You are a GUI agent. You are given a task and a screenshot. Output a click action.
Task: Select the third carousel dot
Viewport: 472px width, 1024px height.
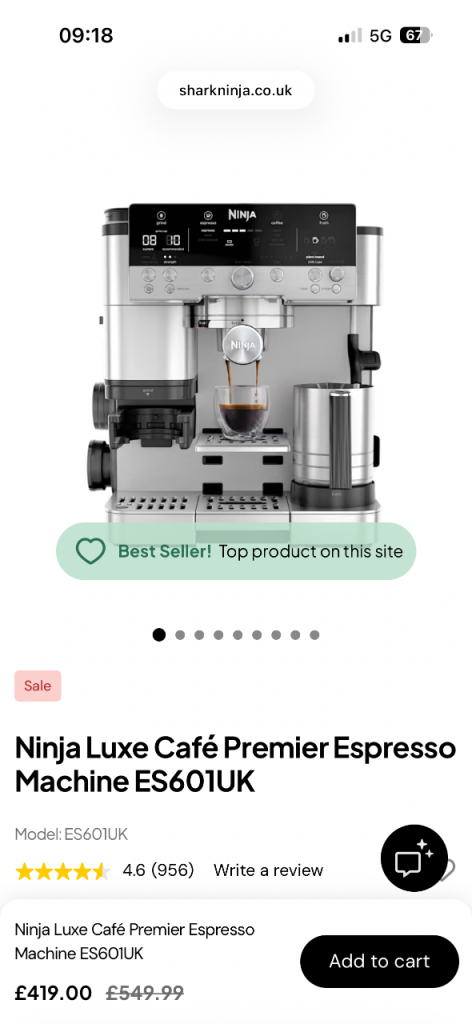pyautogui.click(x=199, y=635)
